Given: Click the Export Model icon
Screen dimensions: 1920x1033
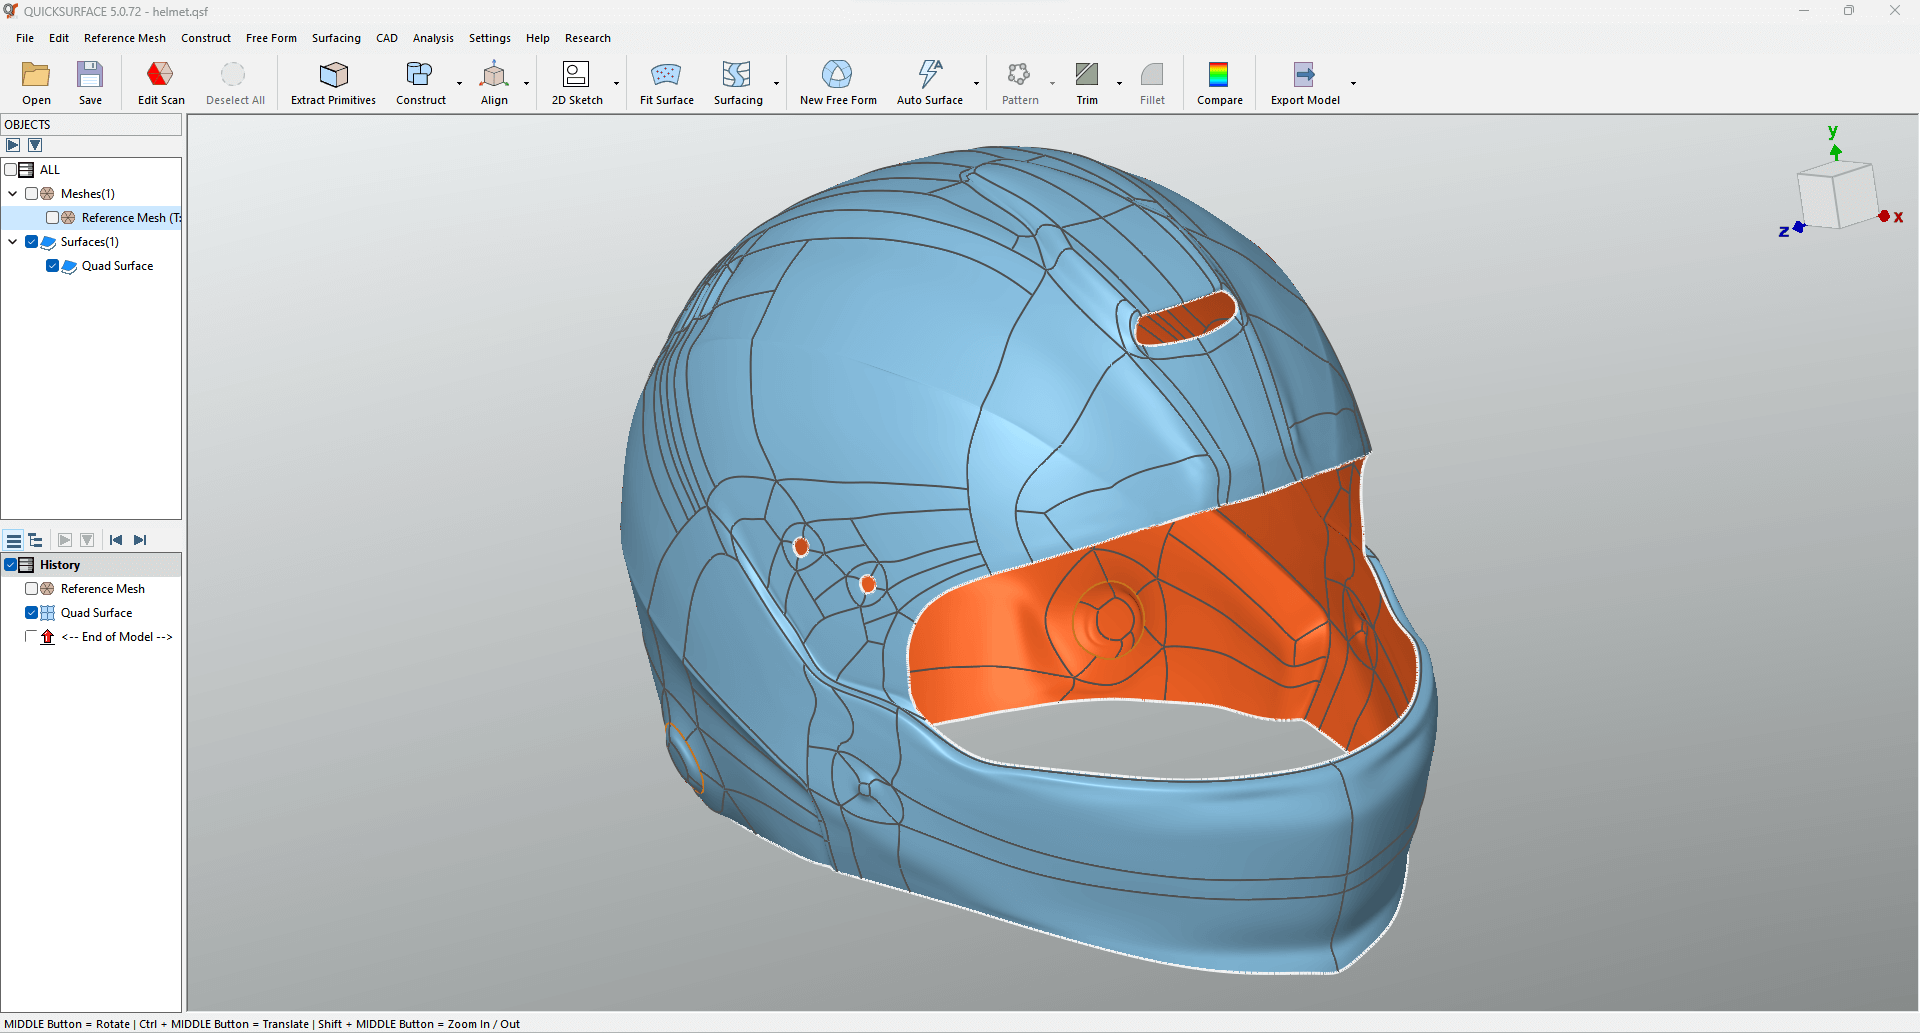Looking at the screenshot, I should point(1304,75).
